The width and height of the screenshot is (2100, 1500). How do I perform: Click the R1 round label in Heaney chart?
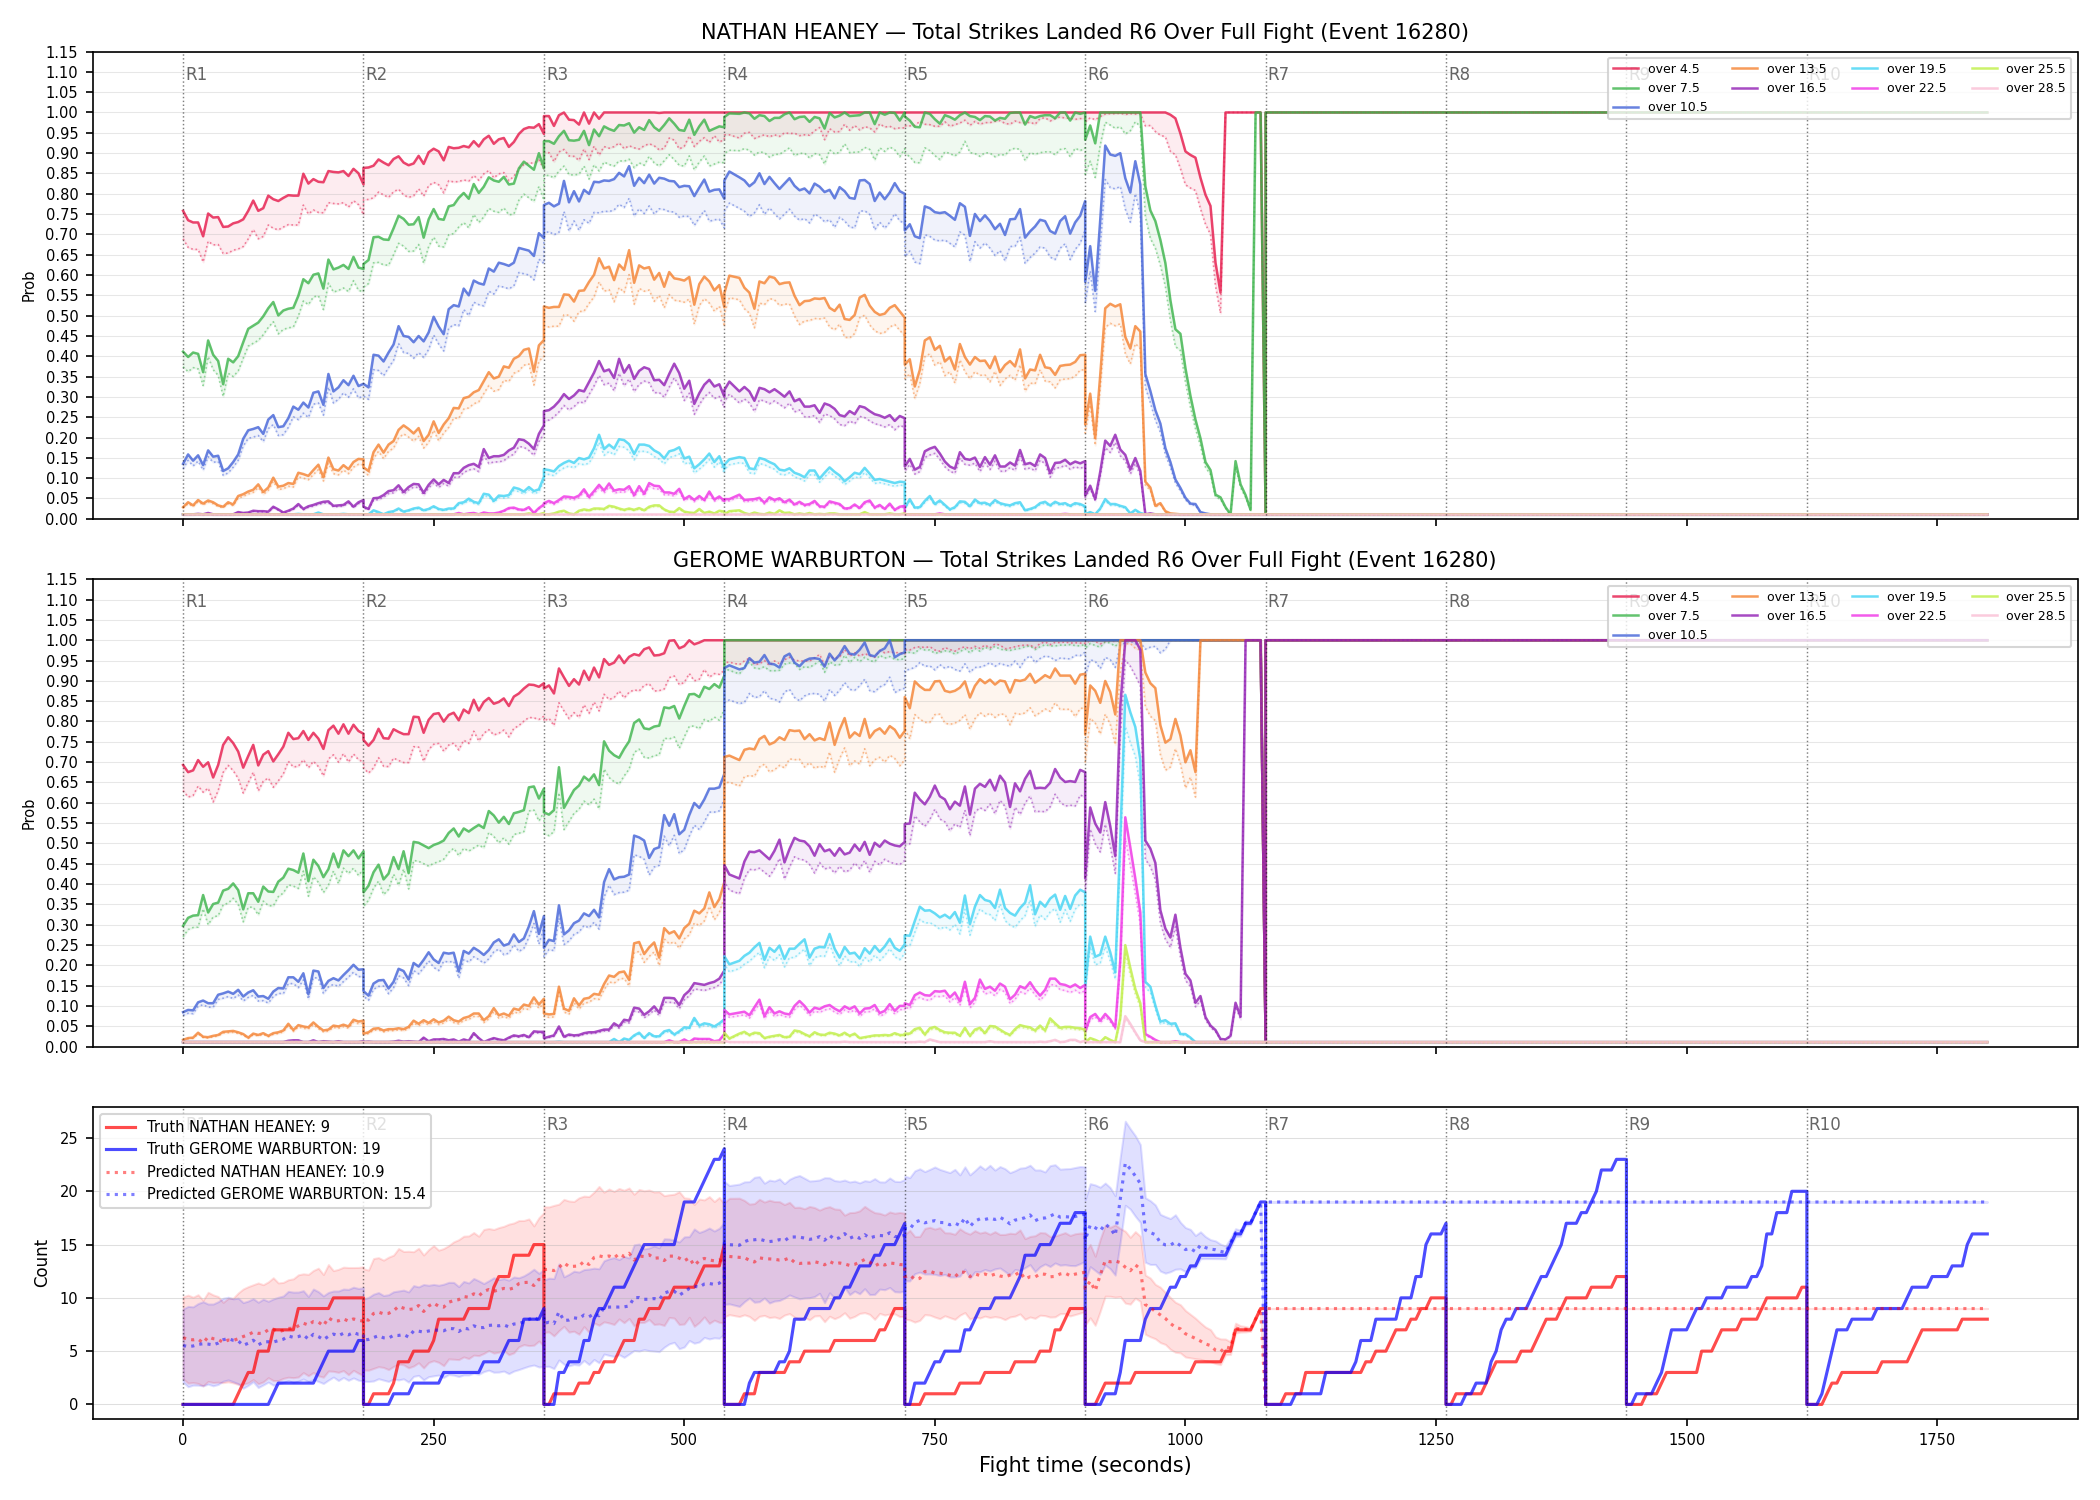(196, 74)
